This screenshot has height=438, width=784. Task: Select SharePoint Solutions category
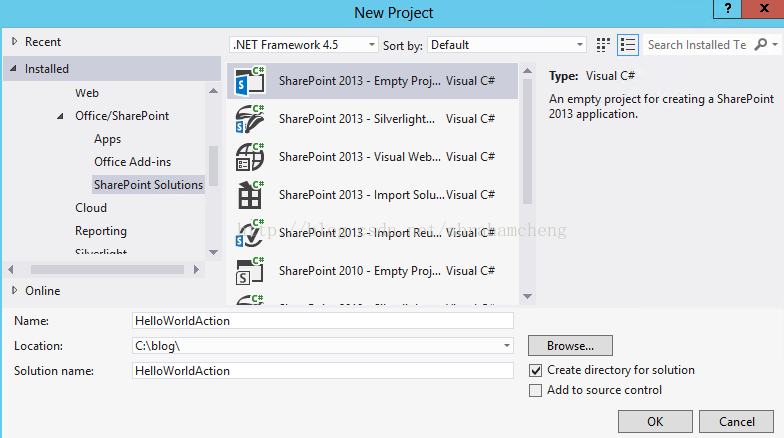coord(148,185)
